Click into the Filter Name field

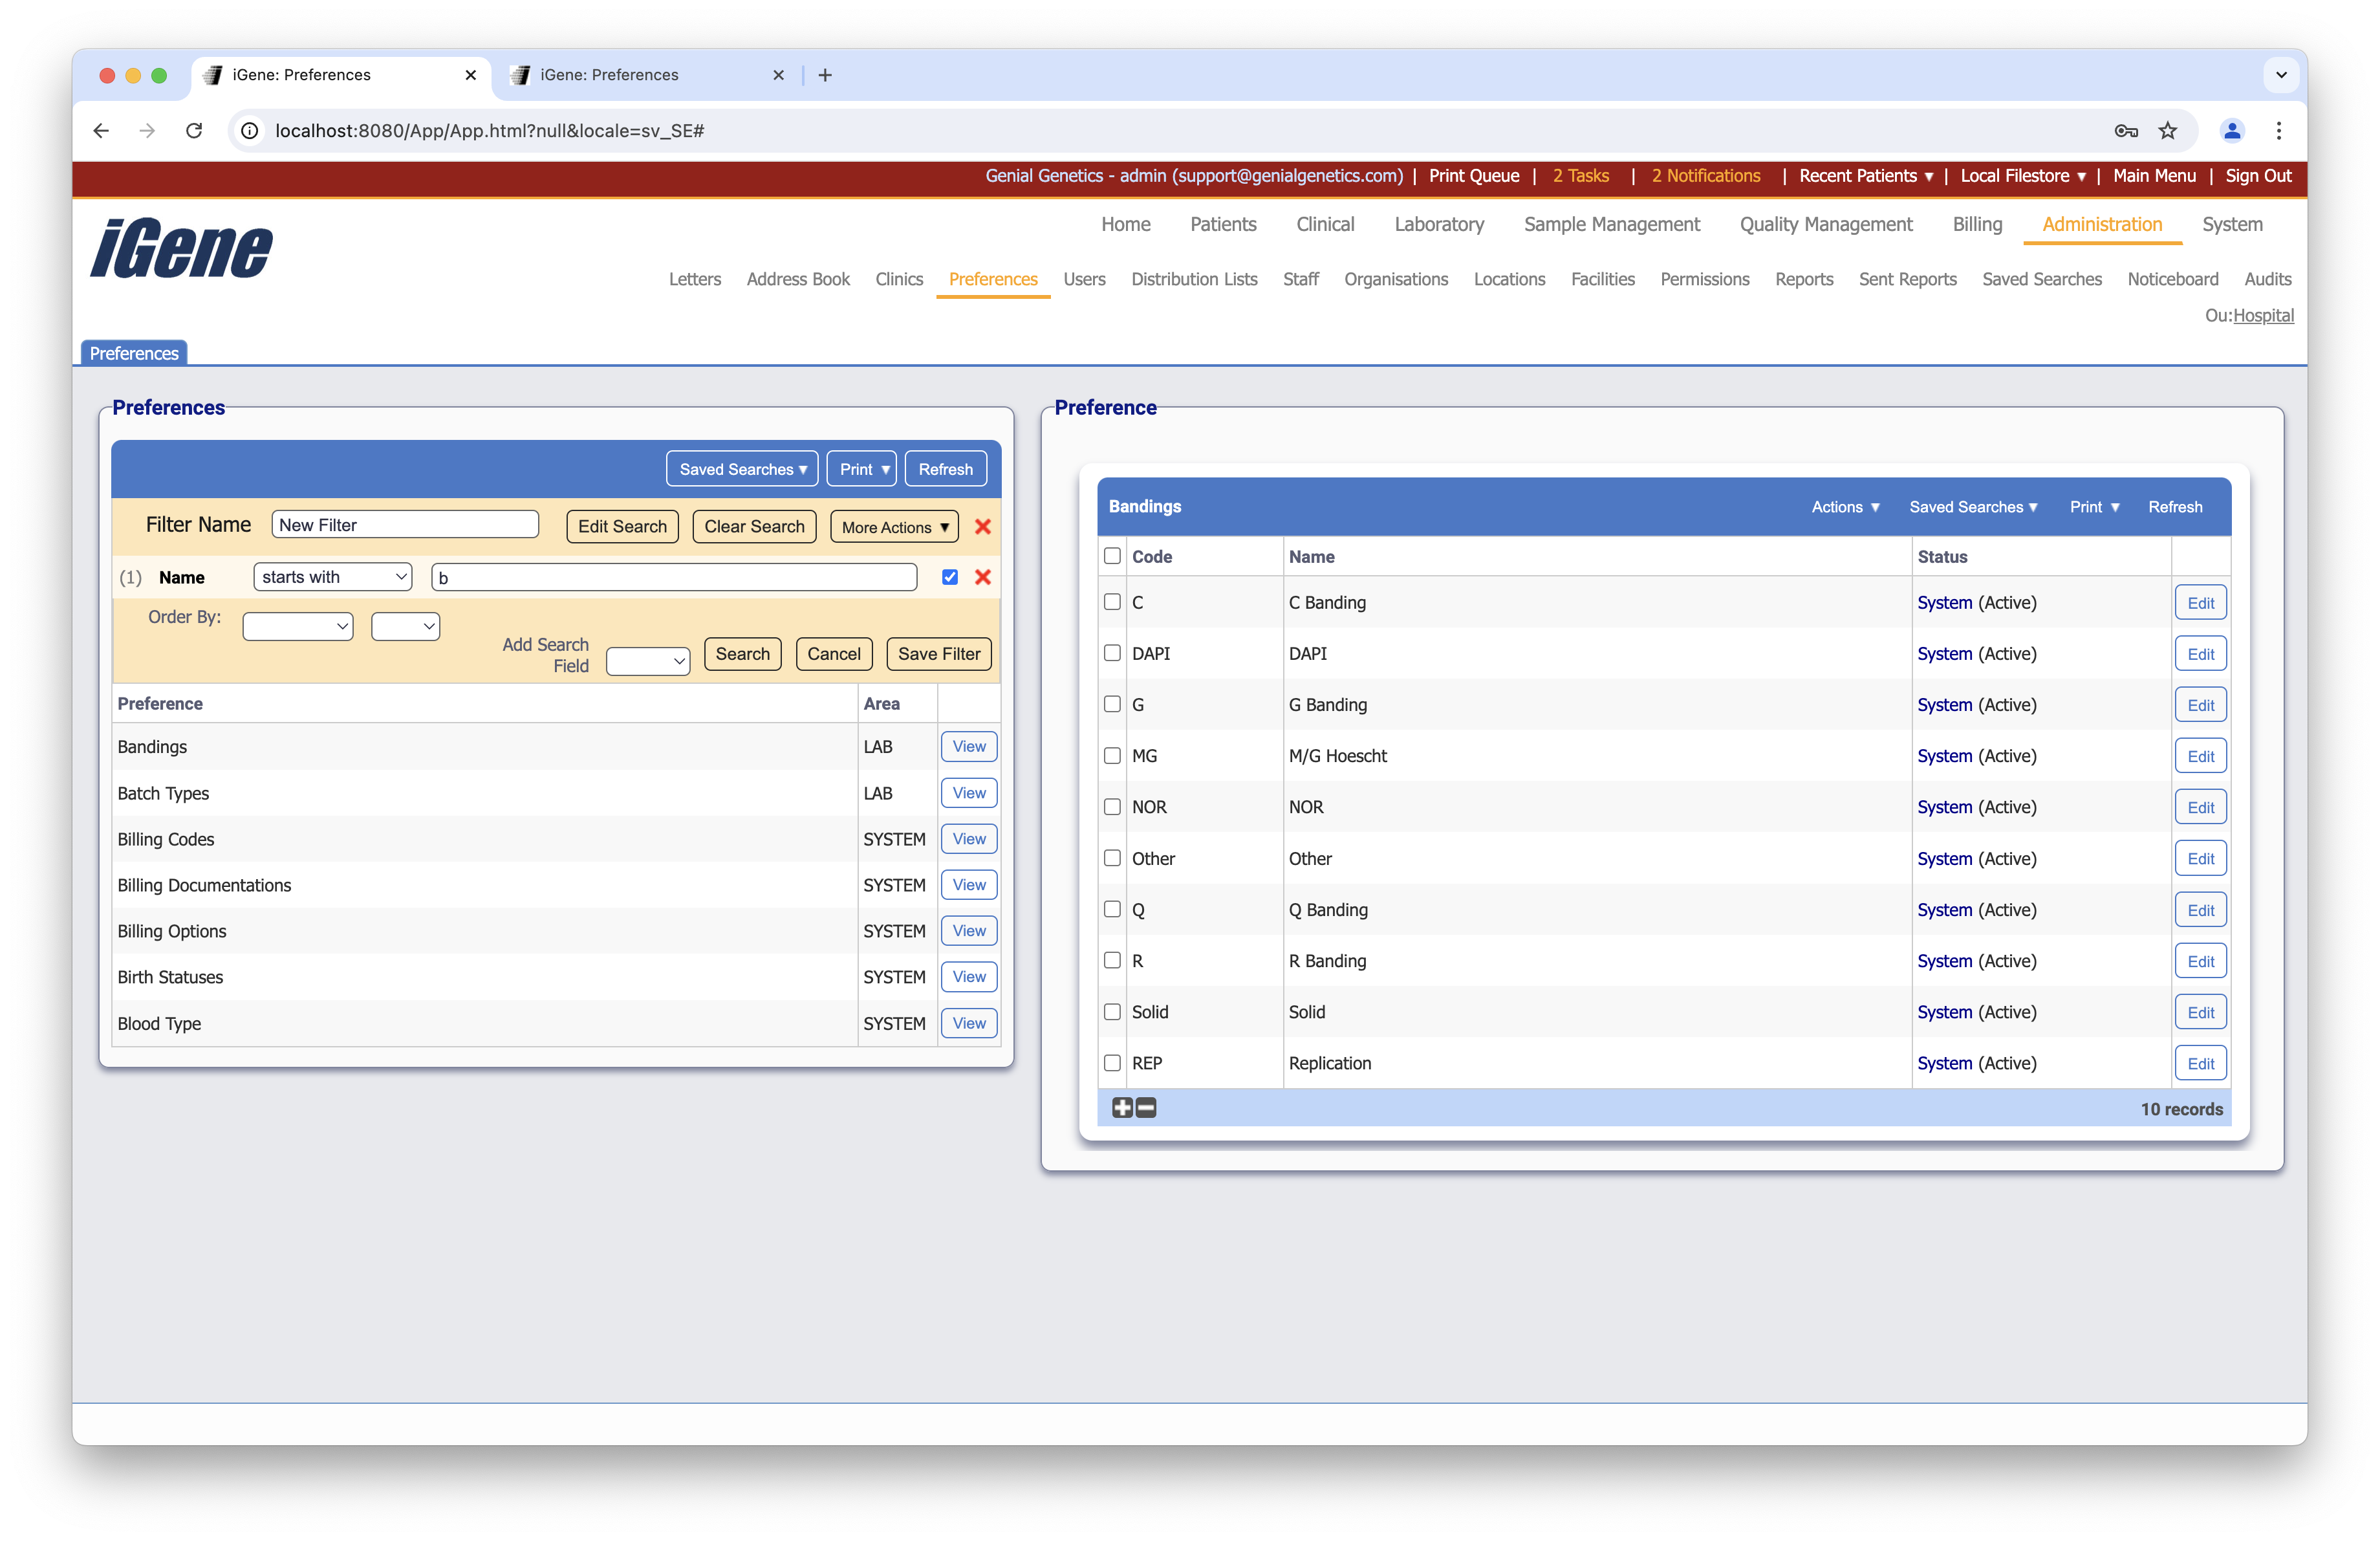click(x=405, y=525)
